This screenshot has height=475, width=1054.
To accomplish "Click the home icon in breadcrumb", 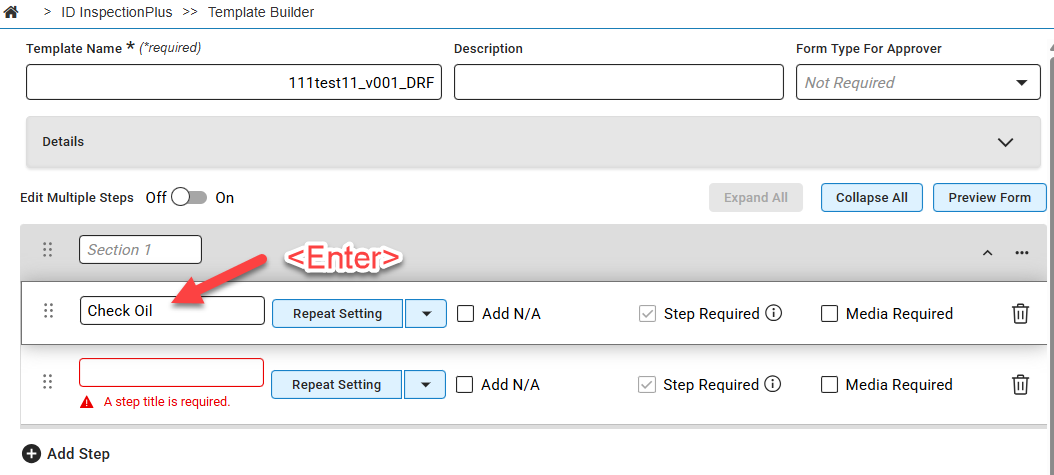I will [x=12, y=12].
